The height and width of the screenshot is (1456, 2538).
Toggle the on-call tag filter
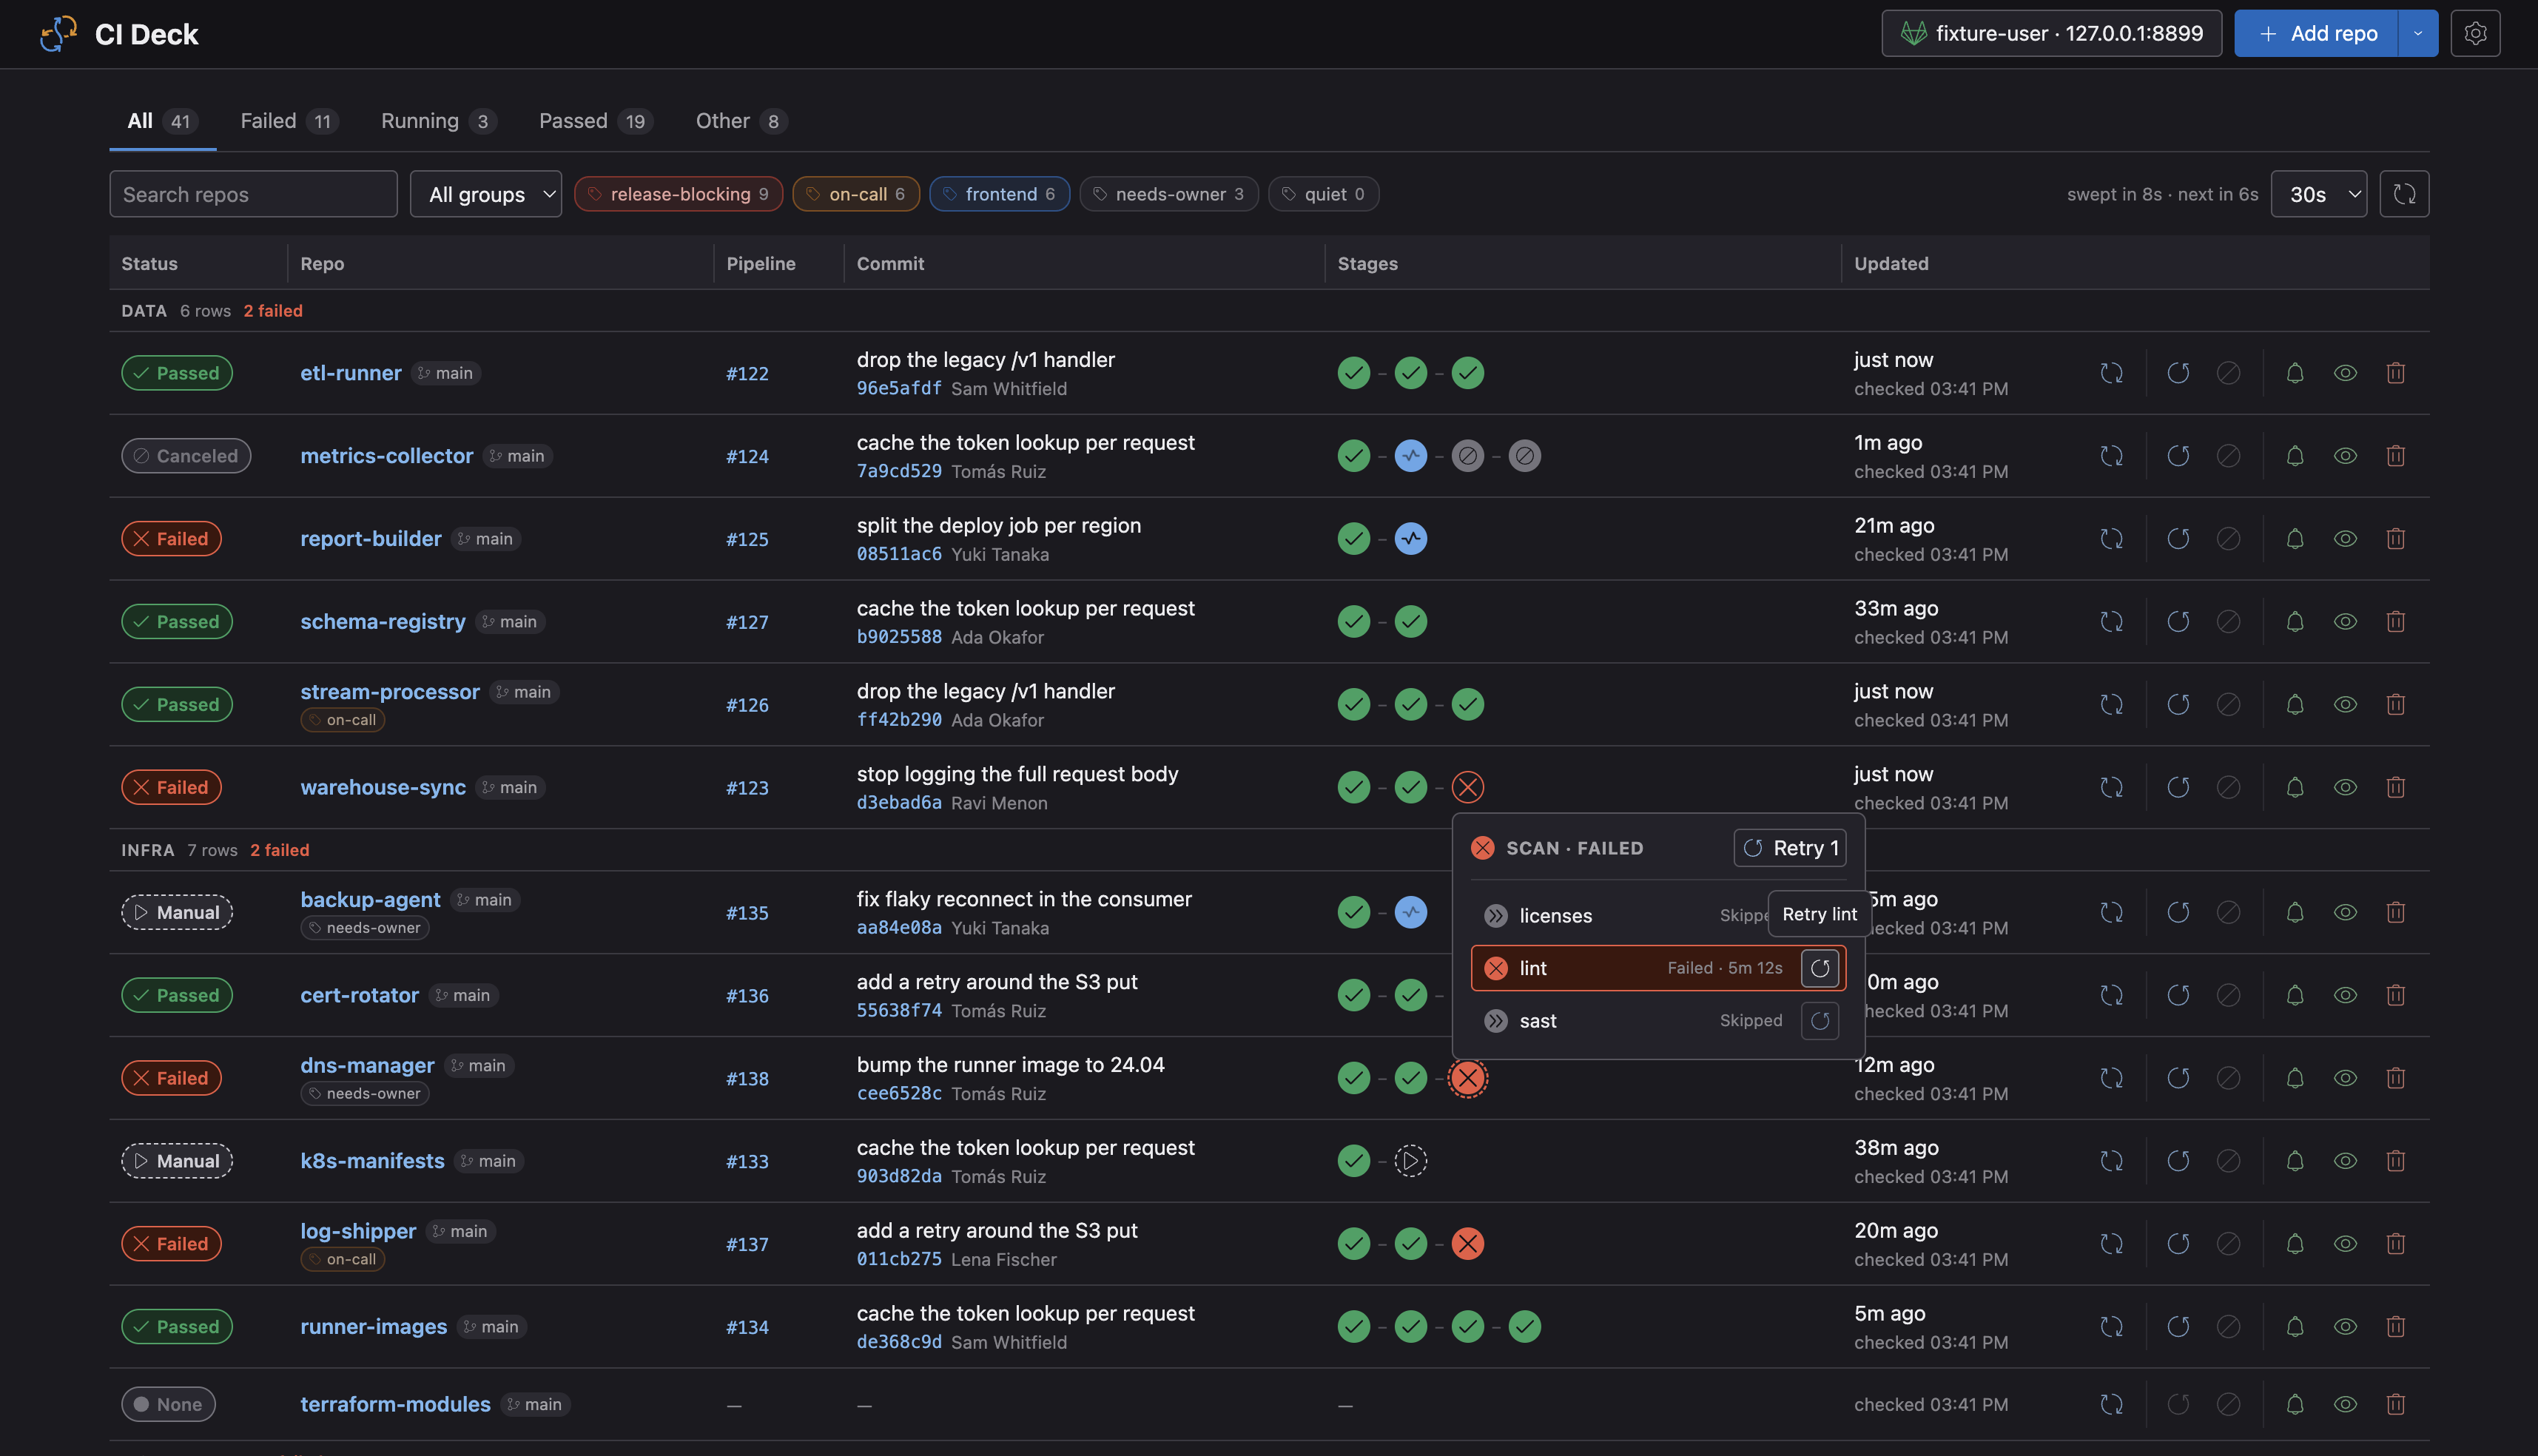pos(856,194)
